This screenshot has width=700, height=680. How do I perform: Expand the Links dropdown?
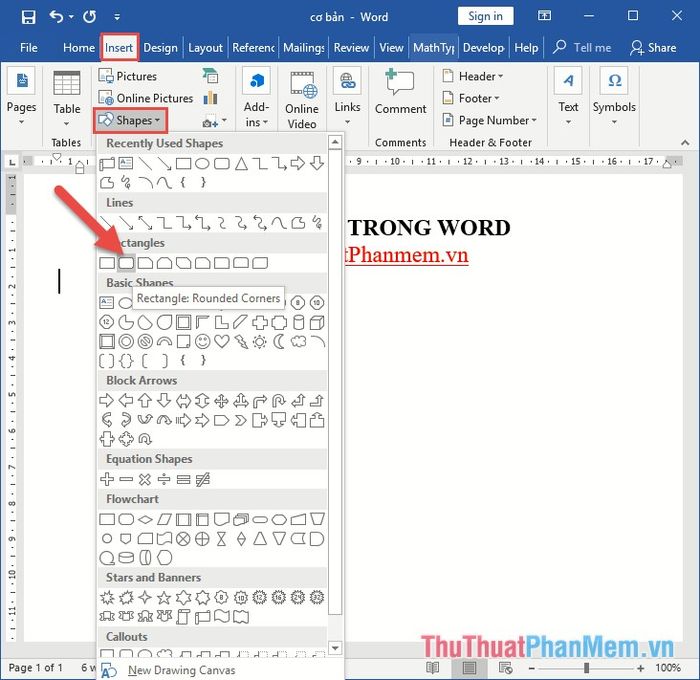point(347,96)
